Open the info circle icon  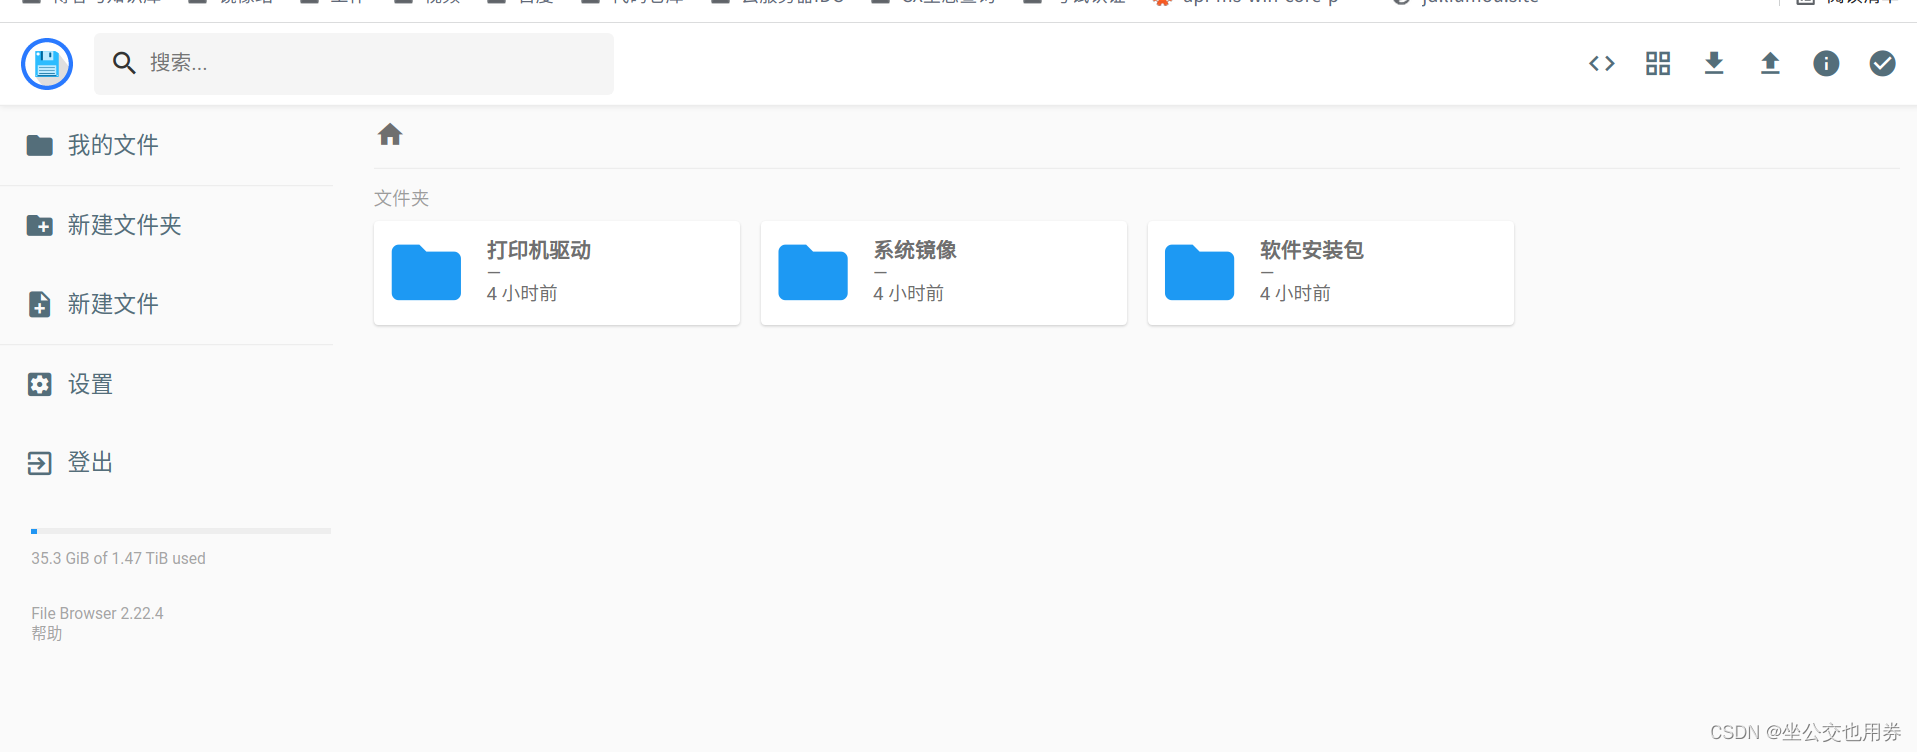coord(1826,64)
